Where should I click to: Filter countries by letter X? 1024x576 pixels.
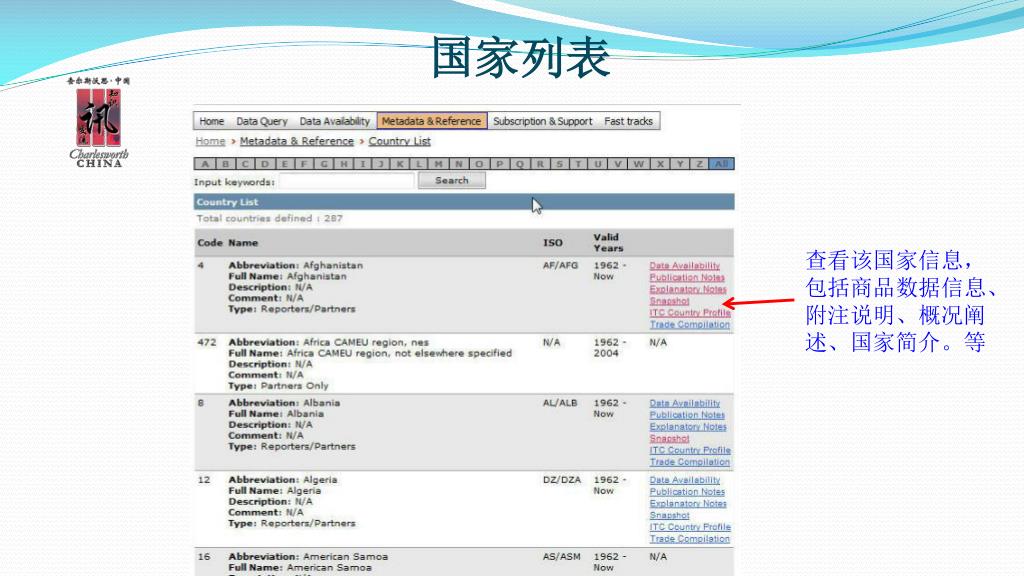click(x=660, y=164)
